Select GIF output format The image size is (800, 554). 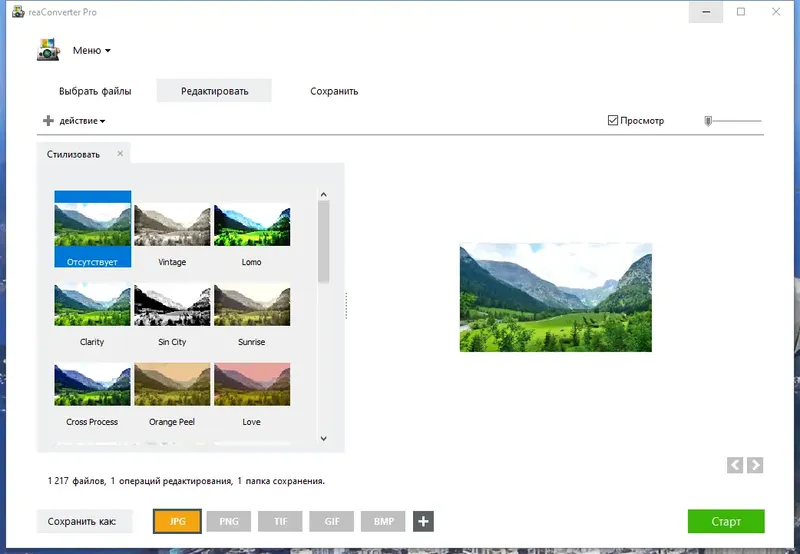point(332,521)
